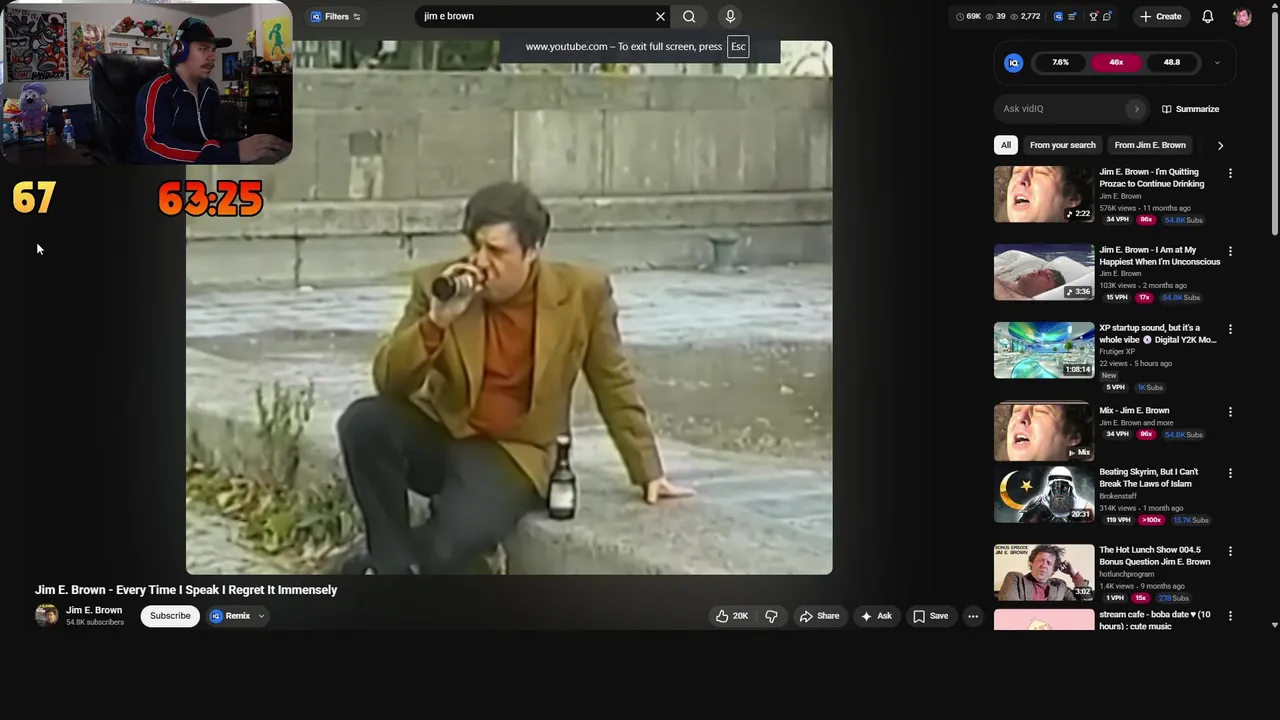The image size is (1280, 720).
Task: Open options for Beating Skyrim video
Action: [x=1230, y=473]
